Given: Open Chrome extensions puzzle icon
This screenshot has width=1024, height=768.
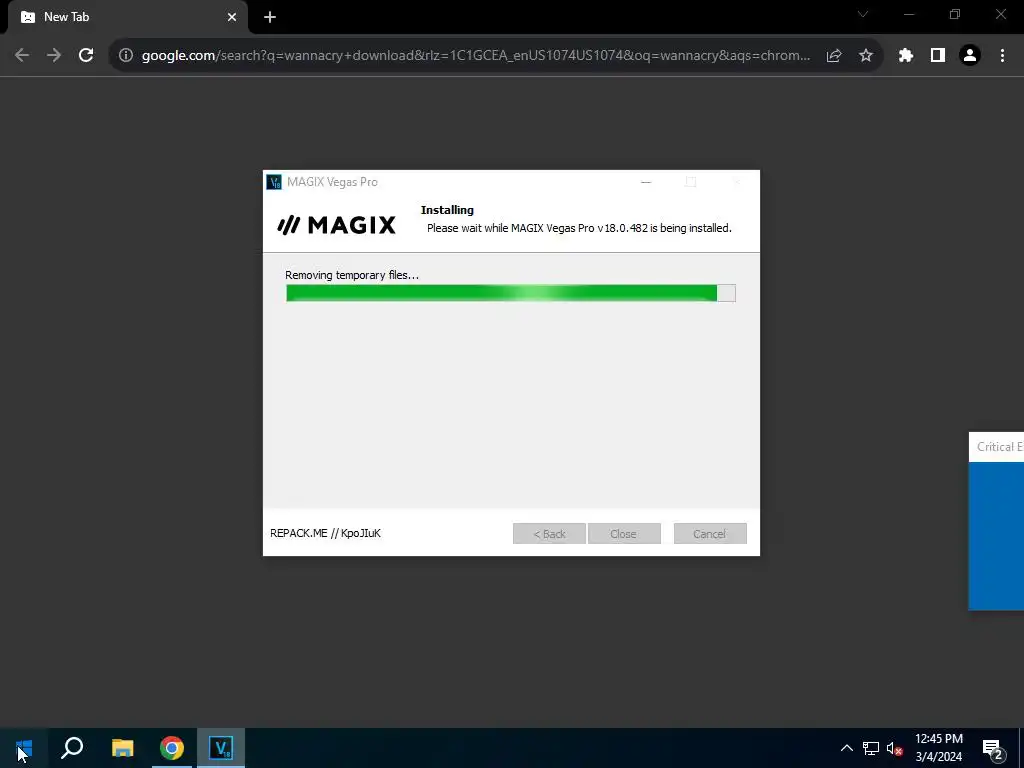Looking at the screenshot, I should pyautogui.click(x=906, y=56).
